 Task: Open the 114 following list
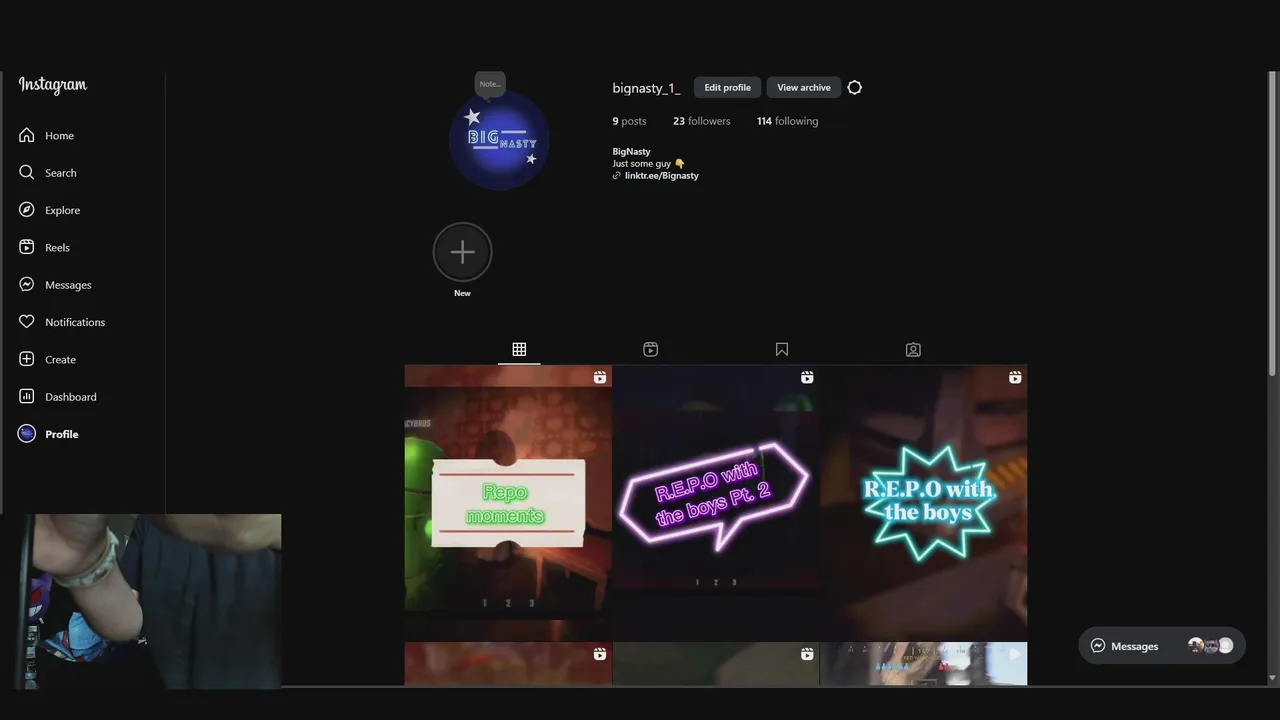click(787, 121)
